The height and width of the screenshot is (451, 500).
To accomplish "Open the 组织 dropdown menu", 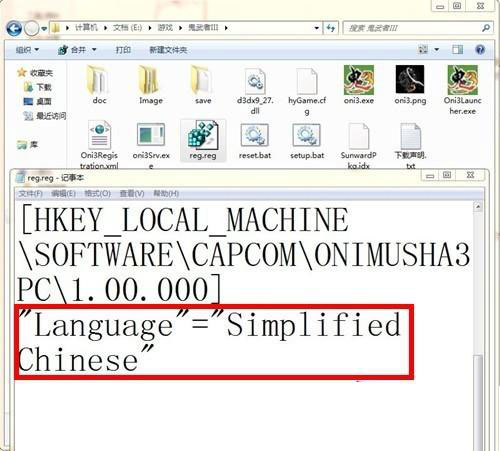I will (x=27, y=50).
